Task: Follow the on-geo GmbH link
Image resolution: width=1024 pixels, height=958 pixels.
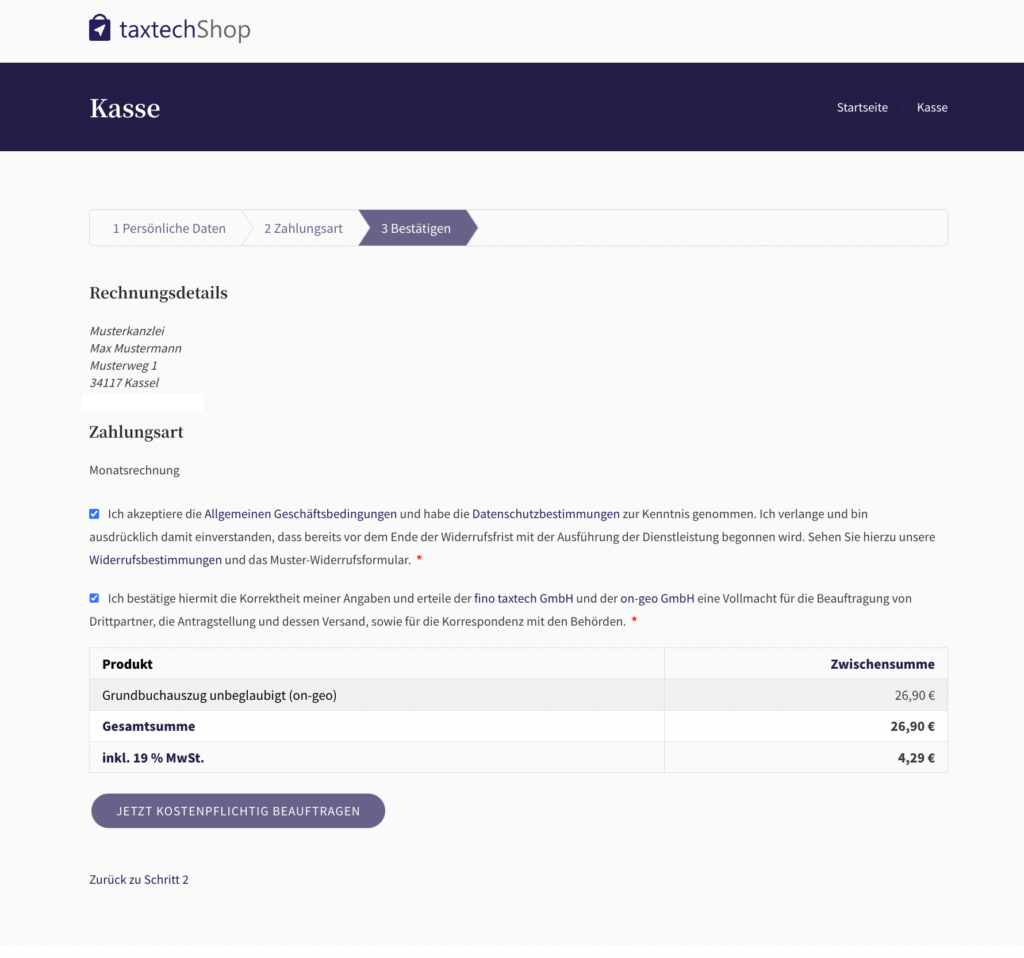Action: pyautogui.click(x=657, y=598)
